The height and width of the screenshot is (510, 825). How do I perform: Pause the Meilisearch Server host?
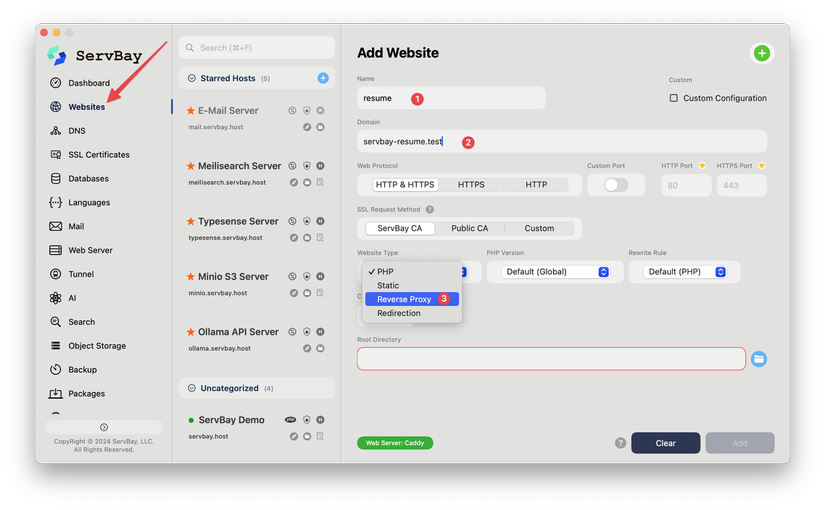[x=320, y=166]
